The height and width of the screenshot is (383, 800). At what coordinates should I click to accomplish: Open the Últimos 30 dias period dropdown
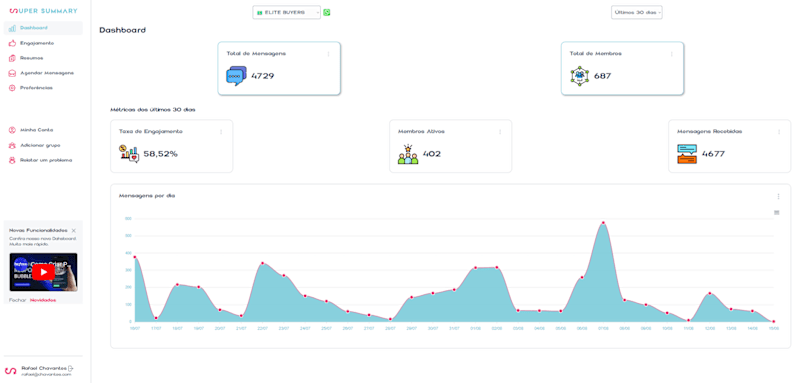click(x=637, y=12)
